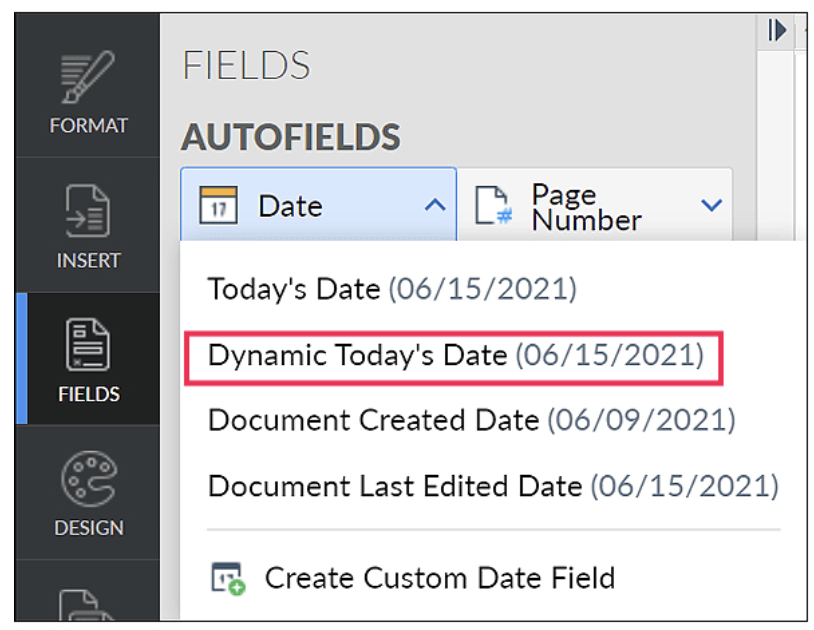Click the Date autofield label
This screenshot has height=630, width=814.
[x=290, y=205]
